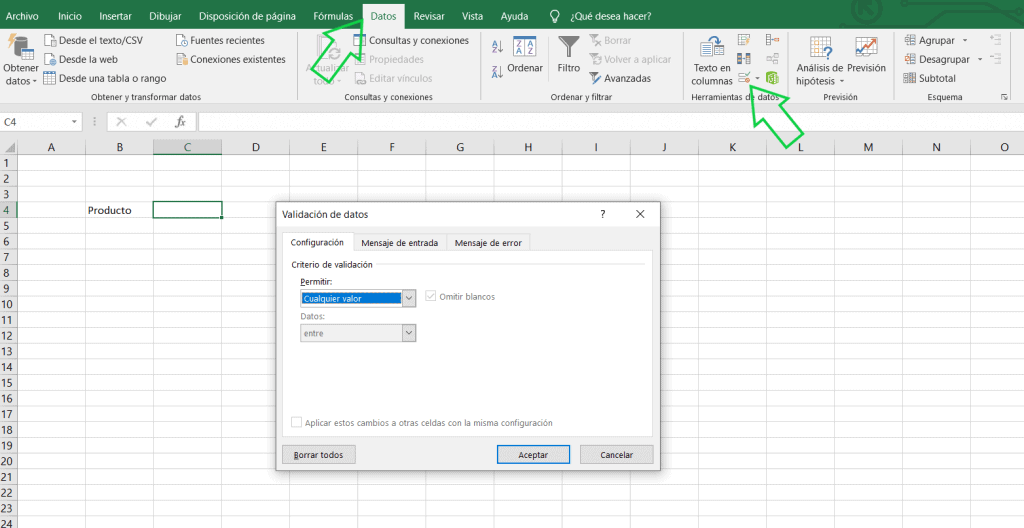Screen dimensions: 1024x528
Task: Open the Esquema dialog launcher
Action: [x=1004, y=97]
